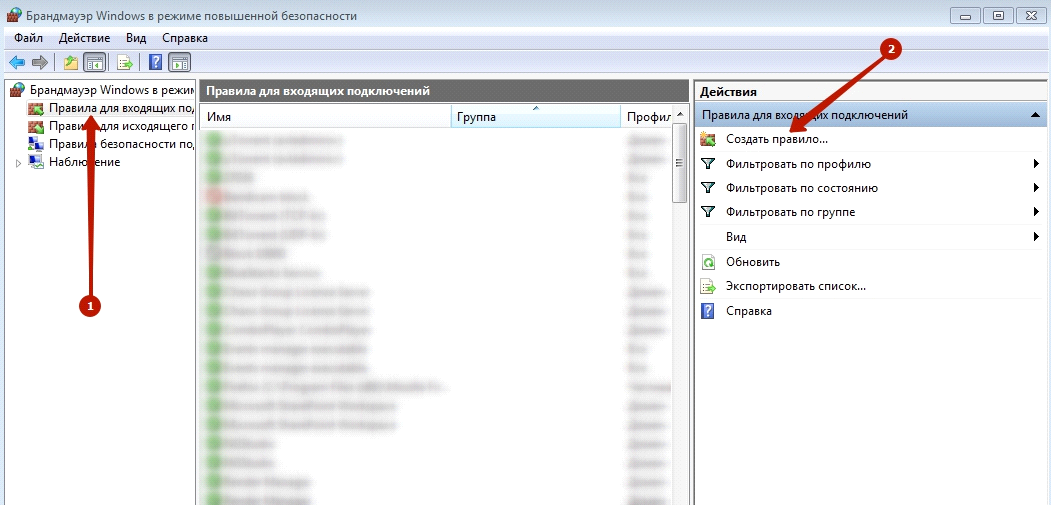Open Фильтровать по состоянию submenu arrow

click(1036, 188)
